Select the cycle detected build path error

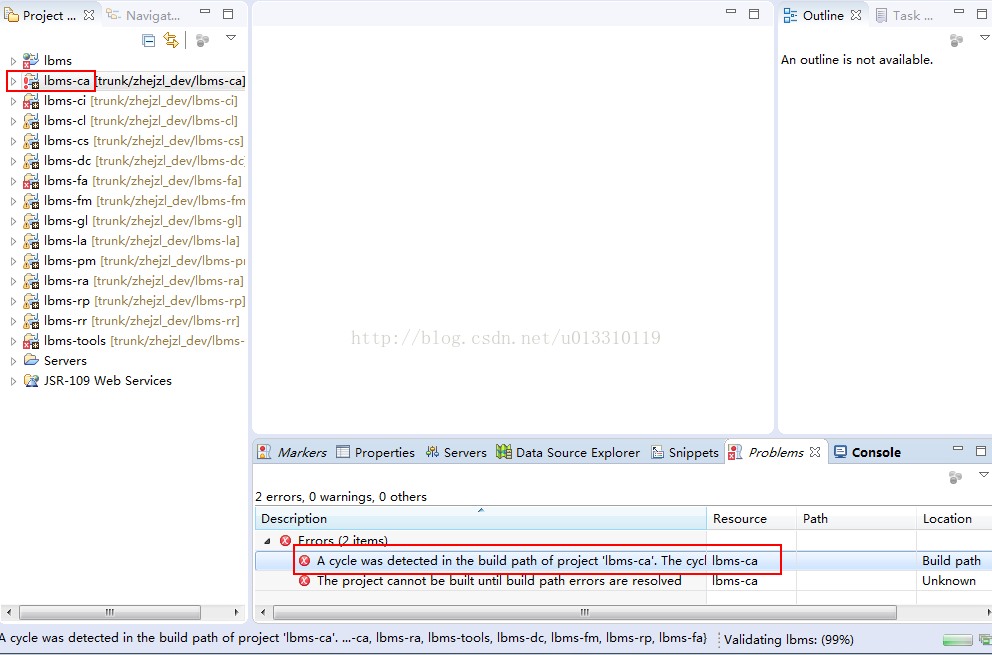click(x=511, y=561)
